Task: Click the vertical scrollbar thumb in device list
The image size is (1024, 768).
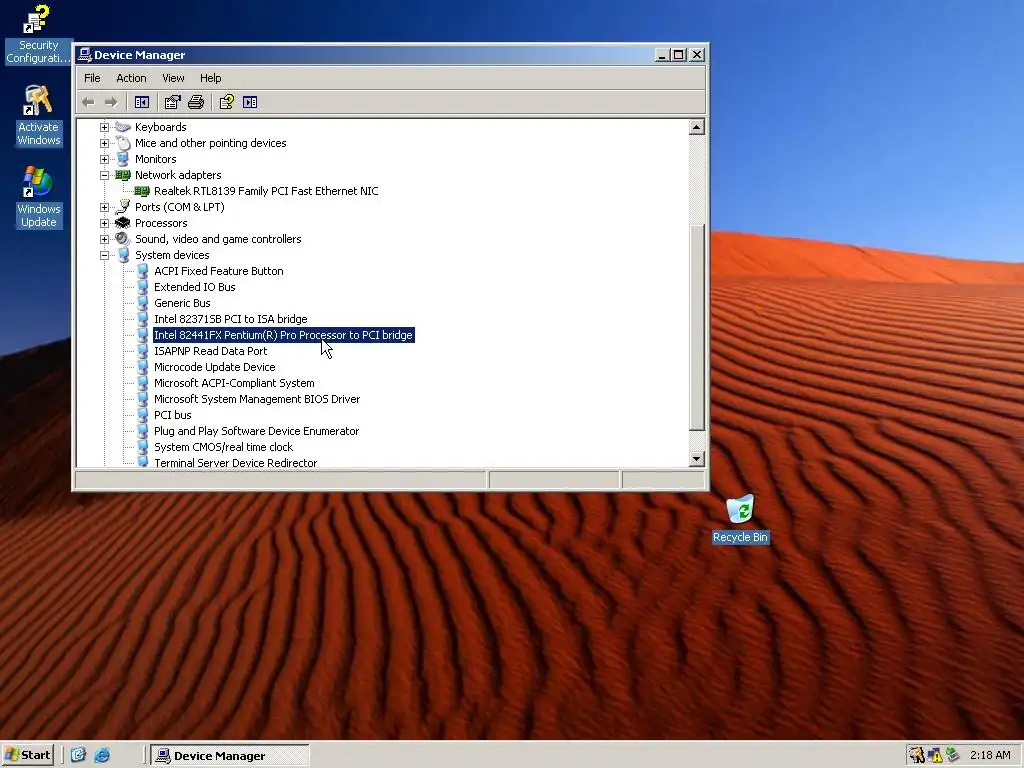Action: click(x=697, y=328)
